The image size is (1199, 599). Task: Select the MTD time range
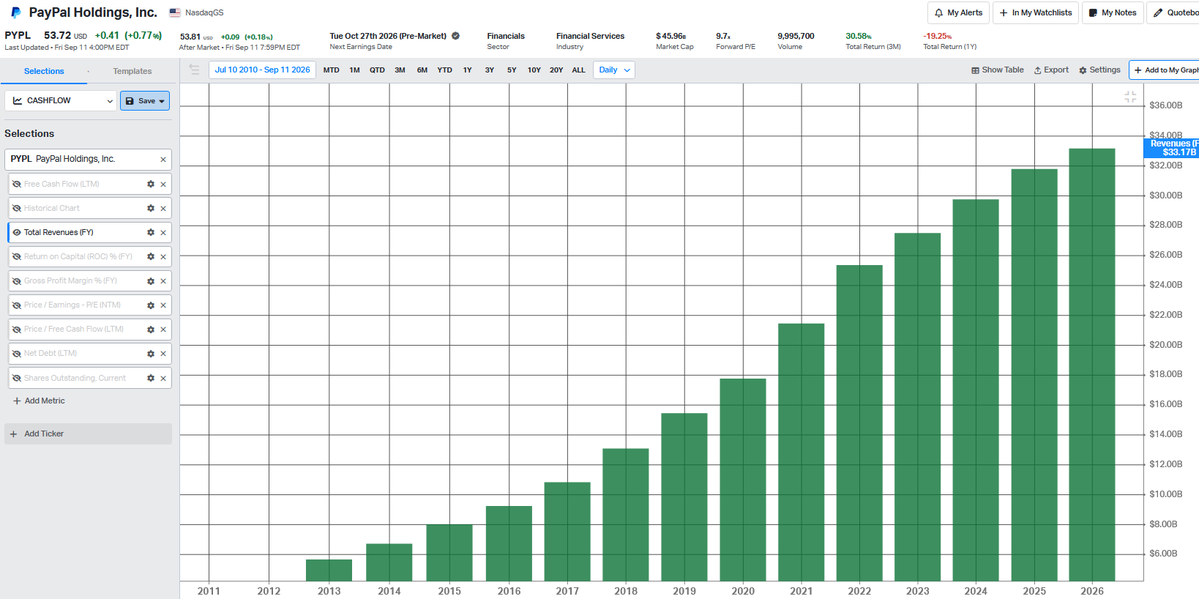(x=331, y=70)
